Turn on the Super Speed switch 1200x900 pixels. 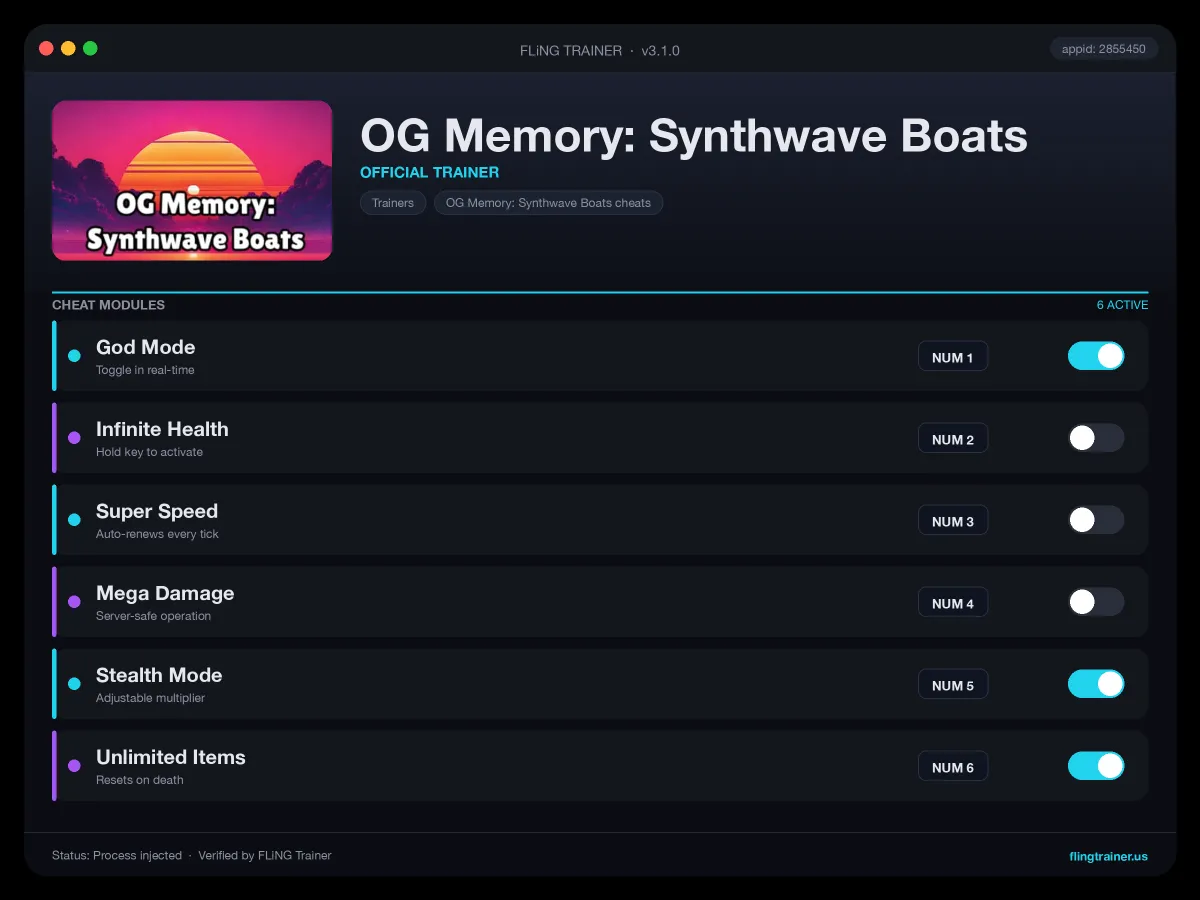[x=1096, y=520]
